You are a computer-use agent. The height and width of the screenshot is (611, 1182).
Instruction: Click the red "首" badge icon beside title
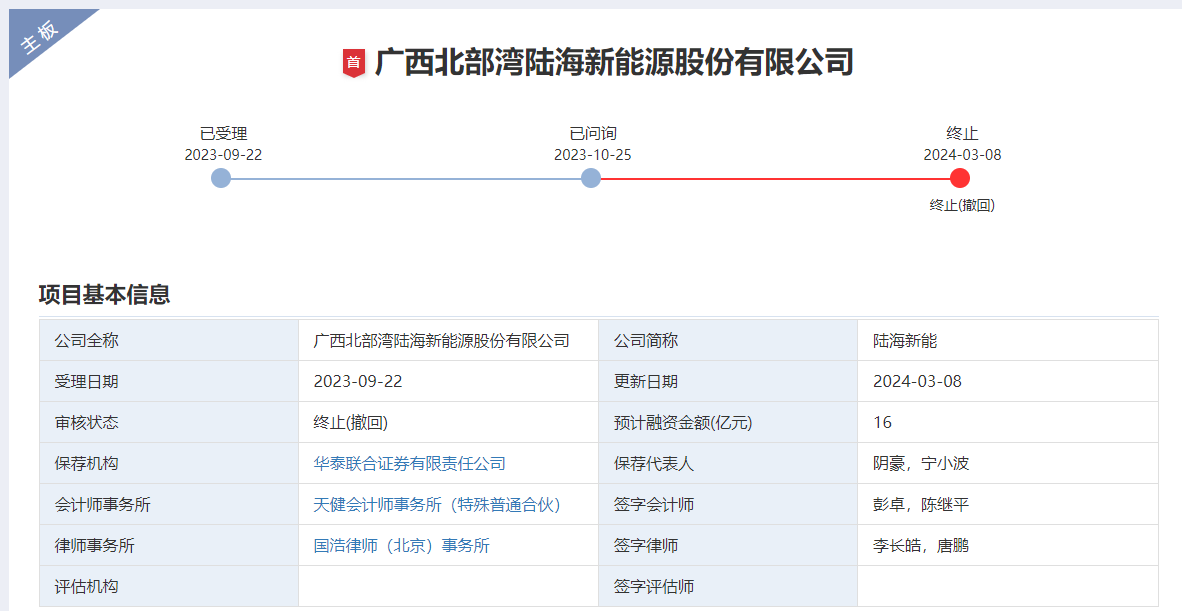(x=353, y=63)
